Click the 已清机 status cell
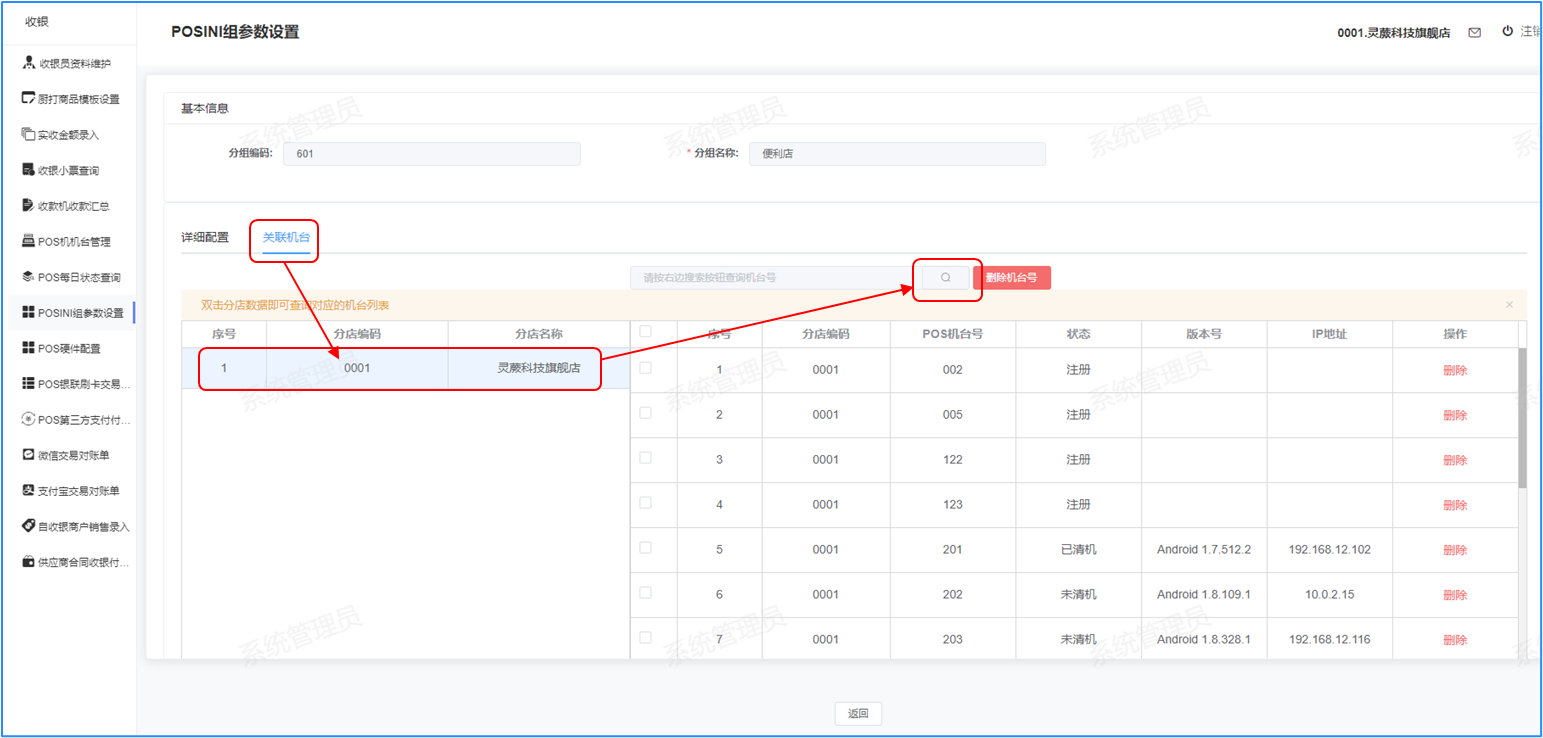 point(1078,550)
